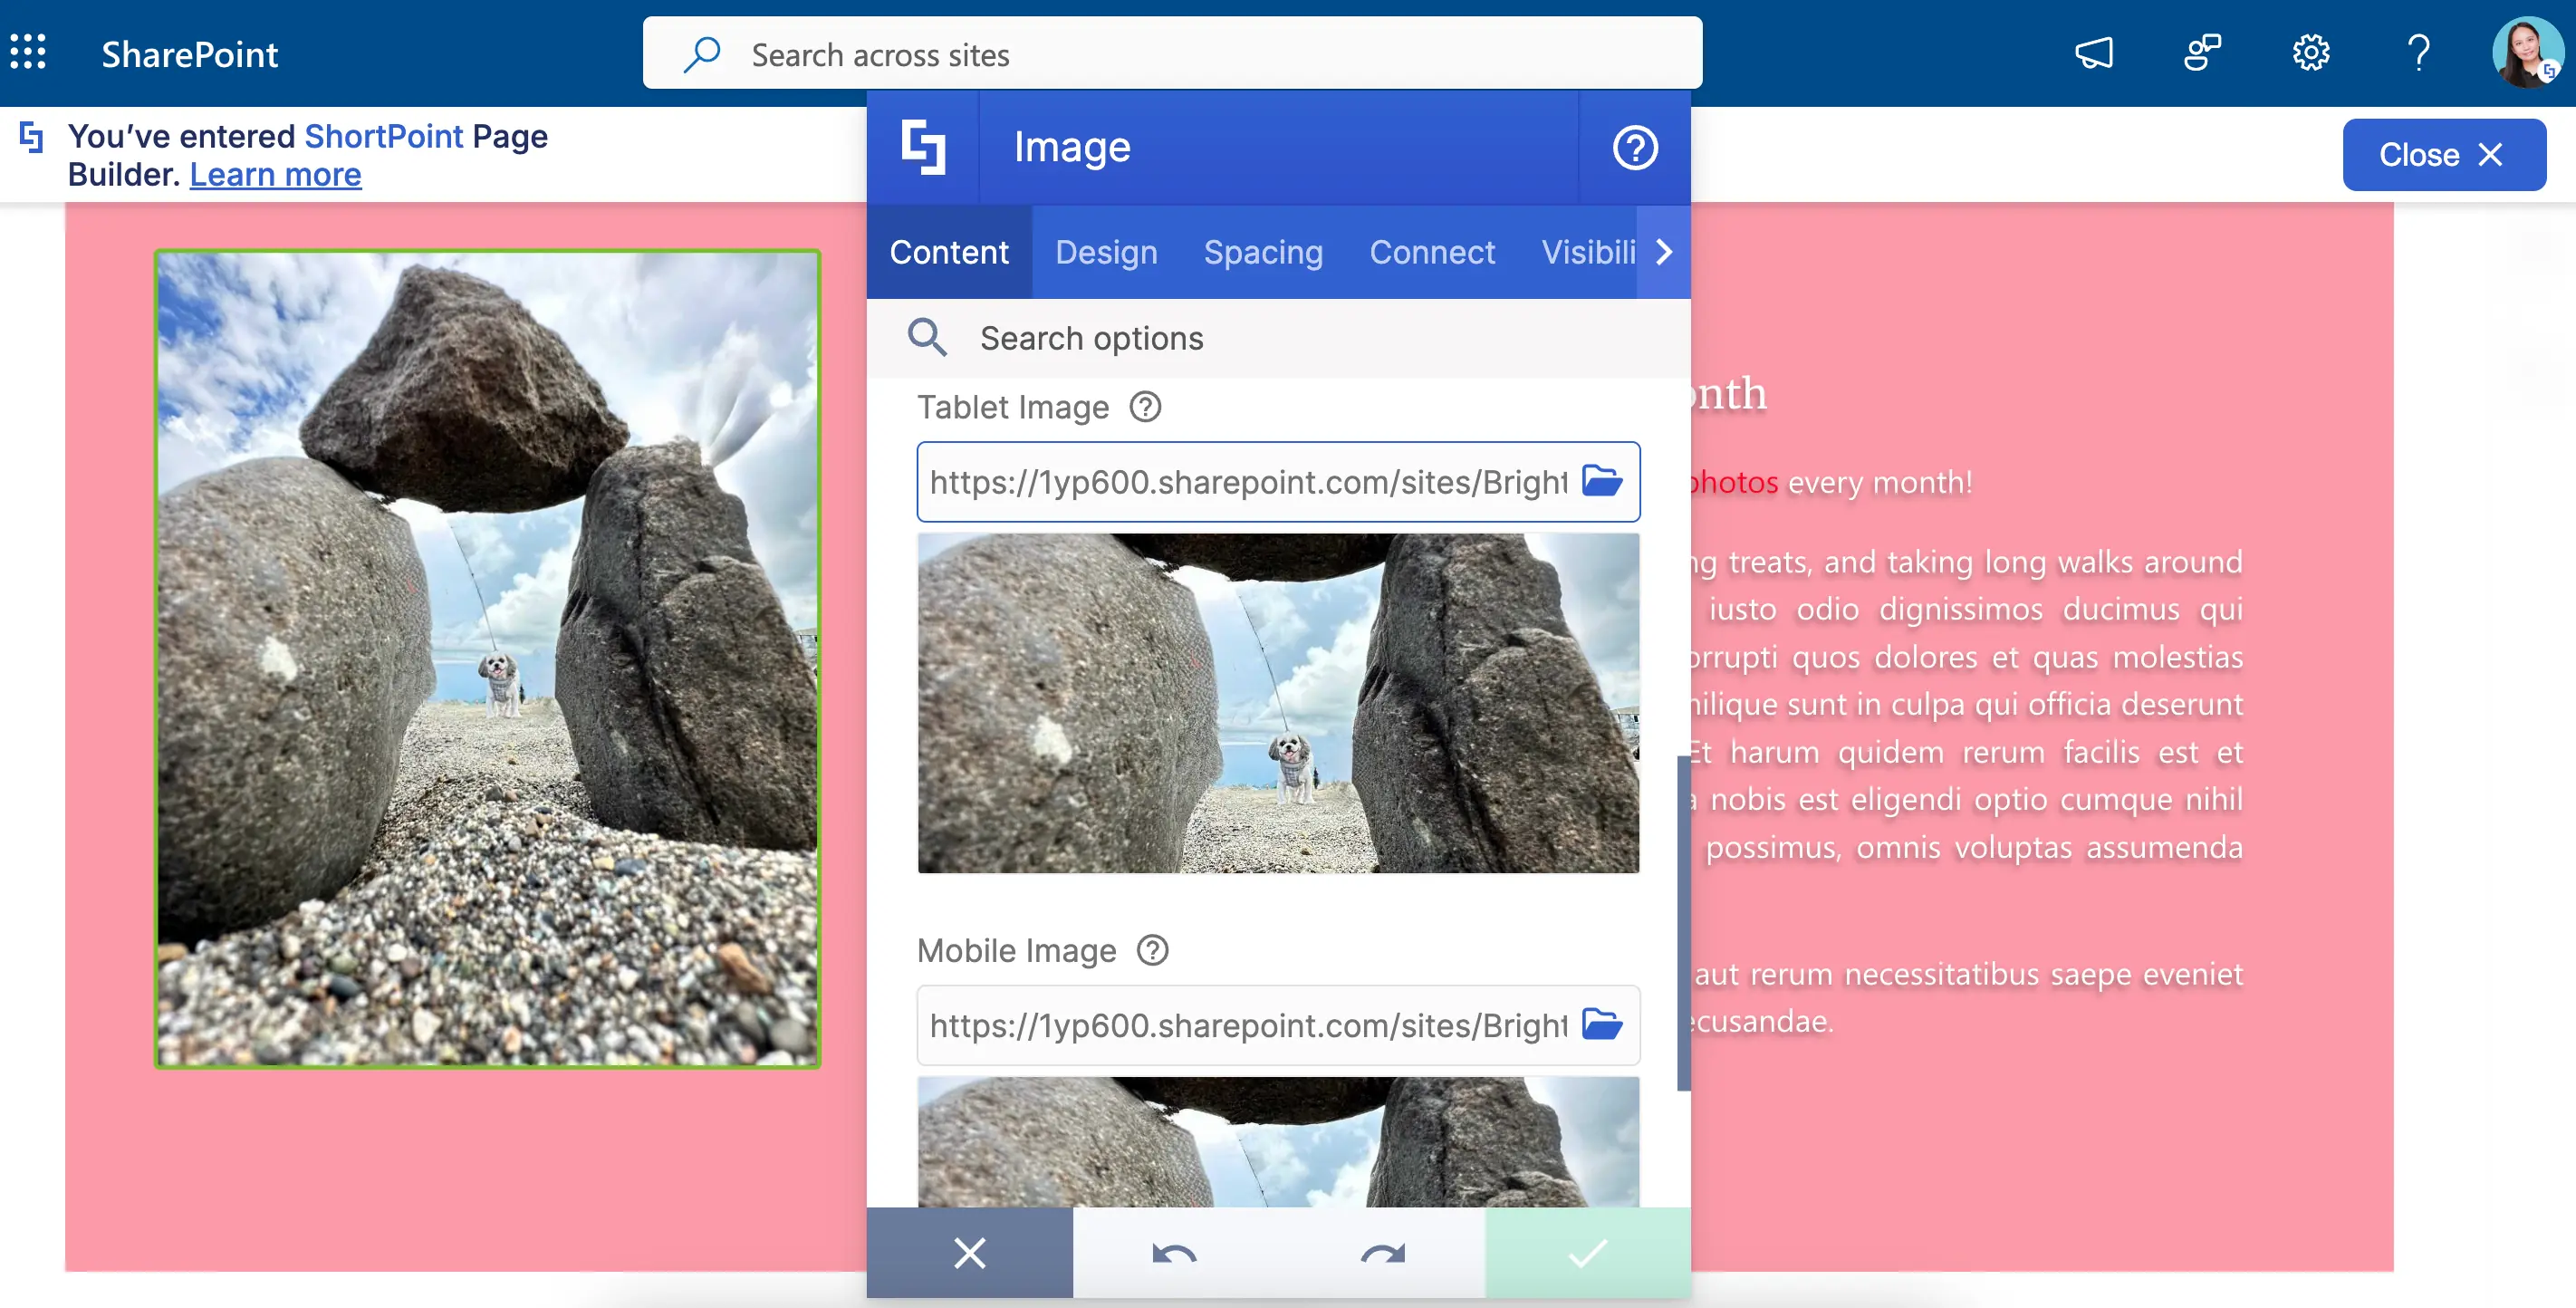This screenshot has width=2576, height=1308.
Task: Open the Settings gear icon
Action: 2310,52
